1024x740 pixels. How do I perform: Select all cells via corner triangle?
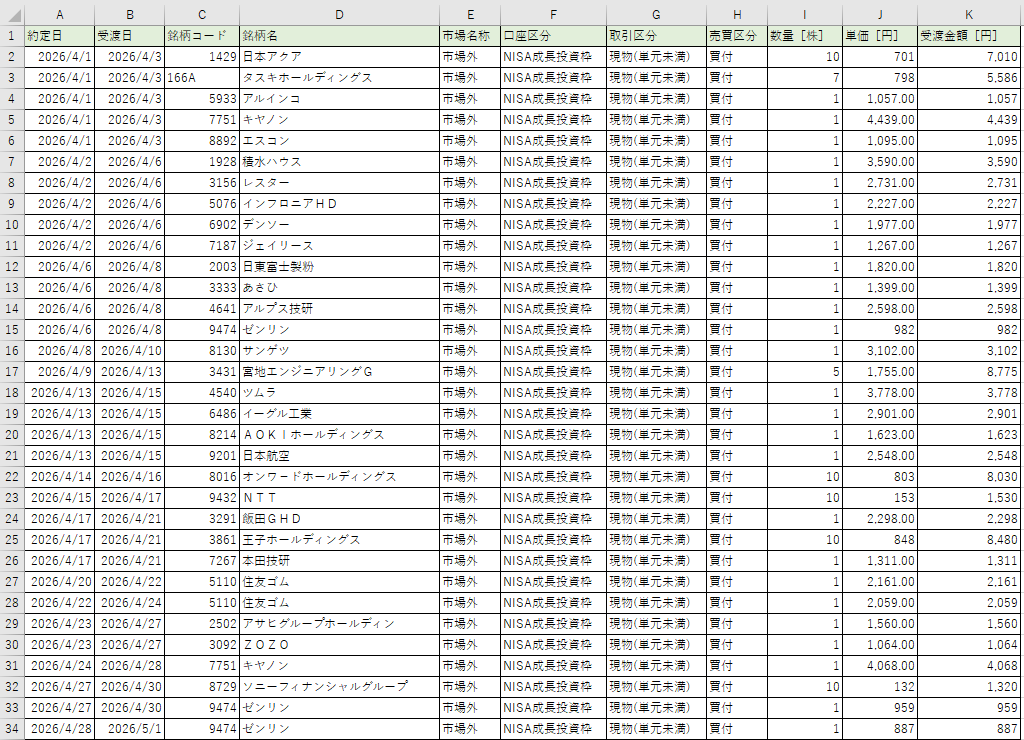point(12,14)
